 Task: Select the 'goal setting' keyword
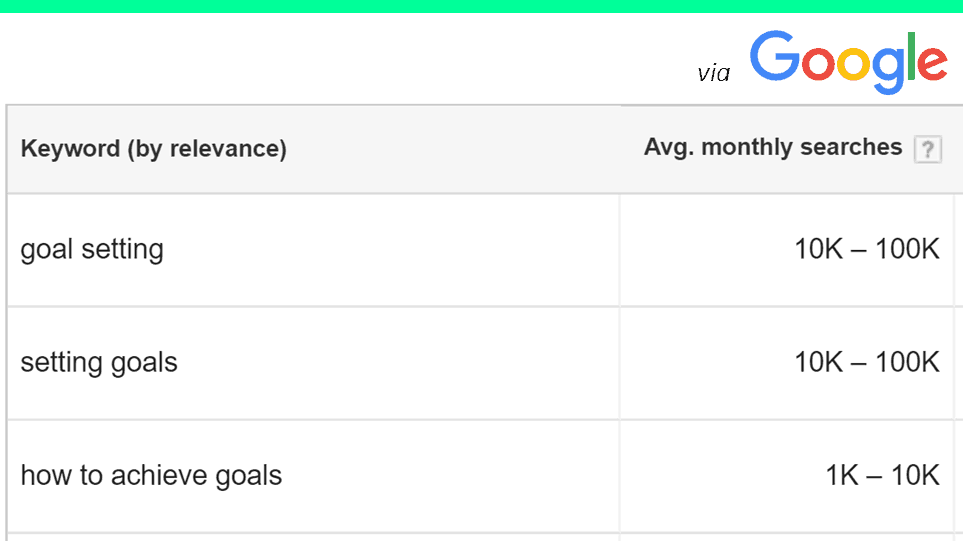[x=92, y=250]
